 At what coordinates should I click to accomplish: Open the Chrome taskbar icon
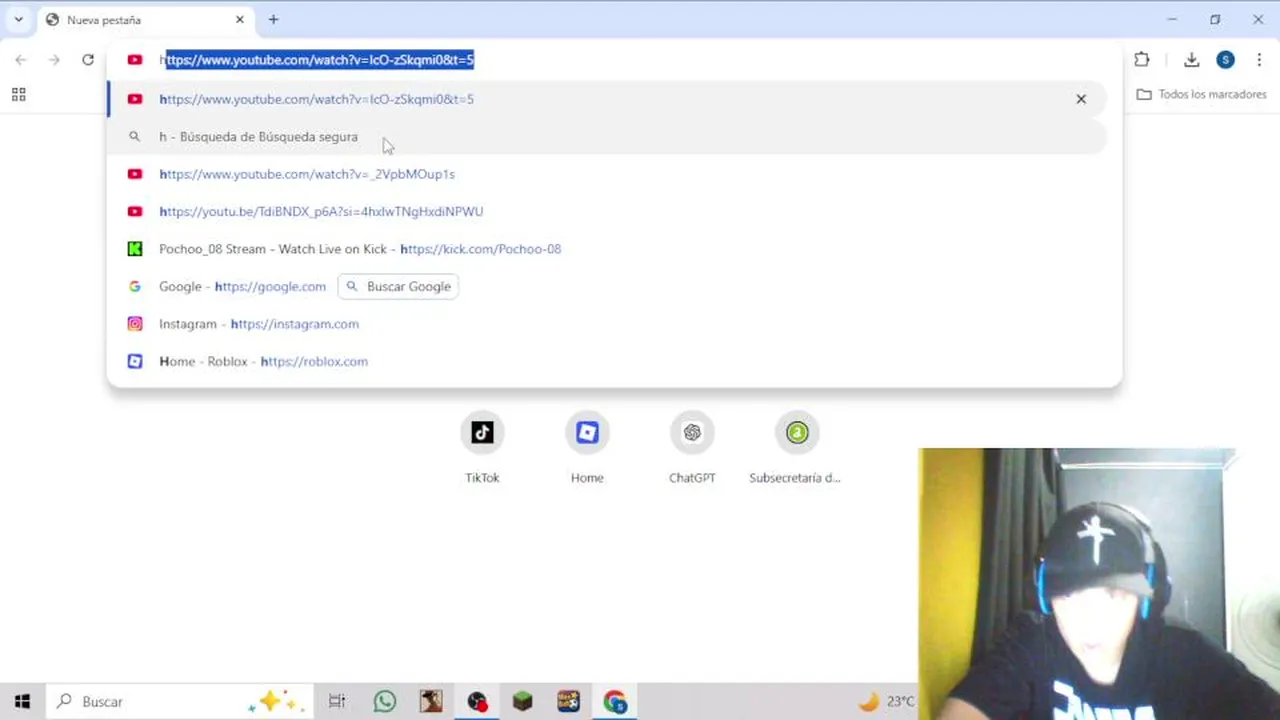coord(615,702)
